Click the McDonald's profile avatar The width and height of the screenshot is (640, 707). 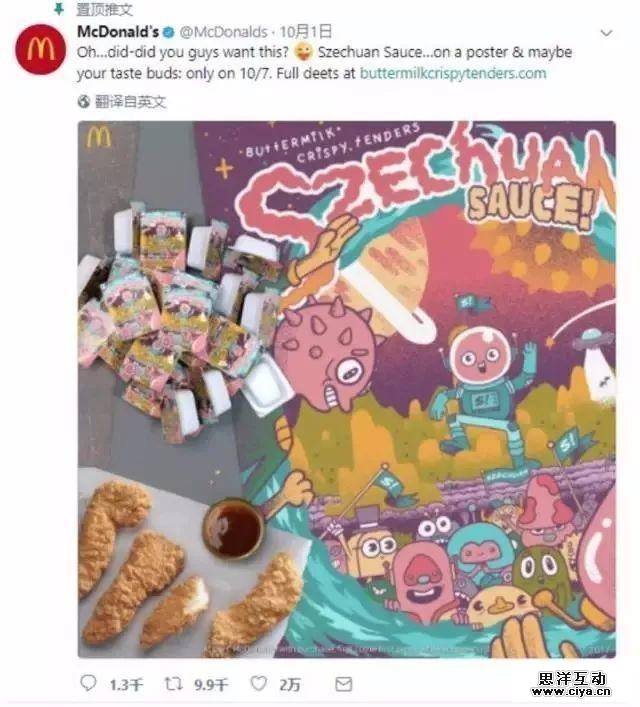[41, 50]
